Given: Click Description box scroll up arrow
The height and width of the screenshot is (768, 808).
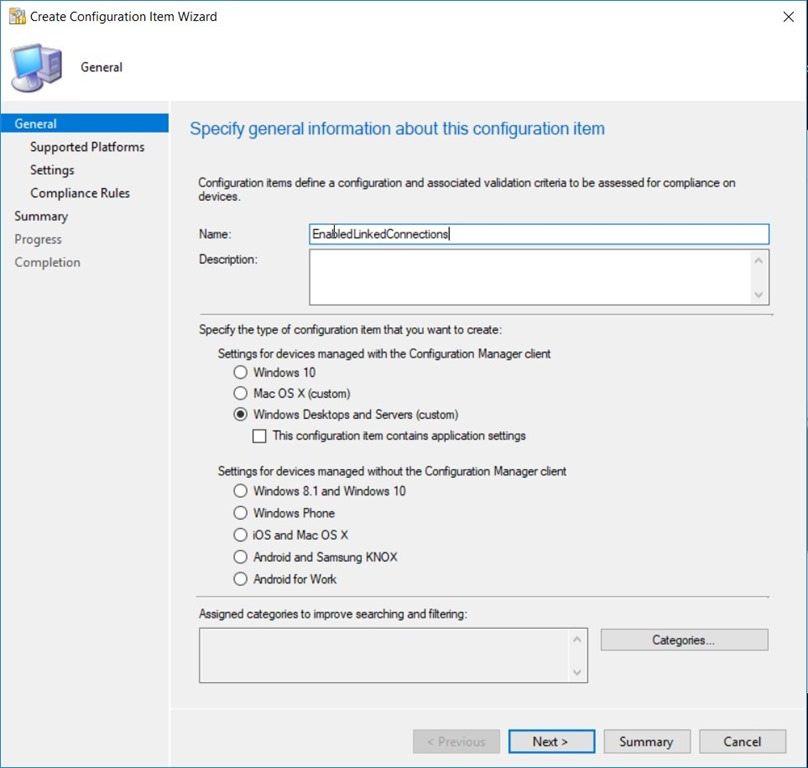Looking at the screenshot, I should (759, 260).
